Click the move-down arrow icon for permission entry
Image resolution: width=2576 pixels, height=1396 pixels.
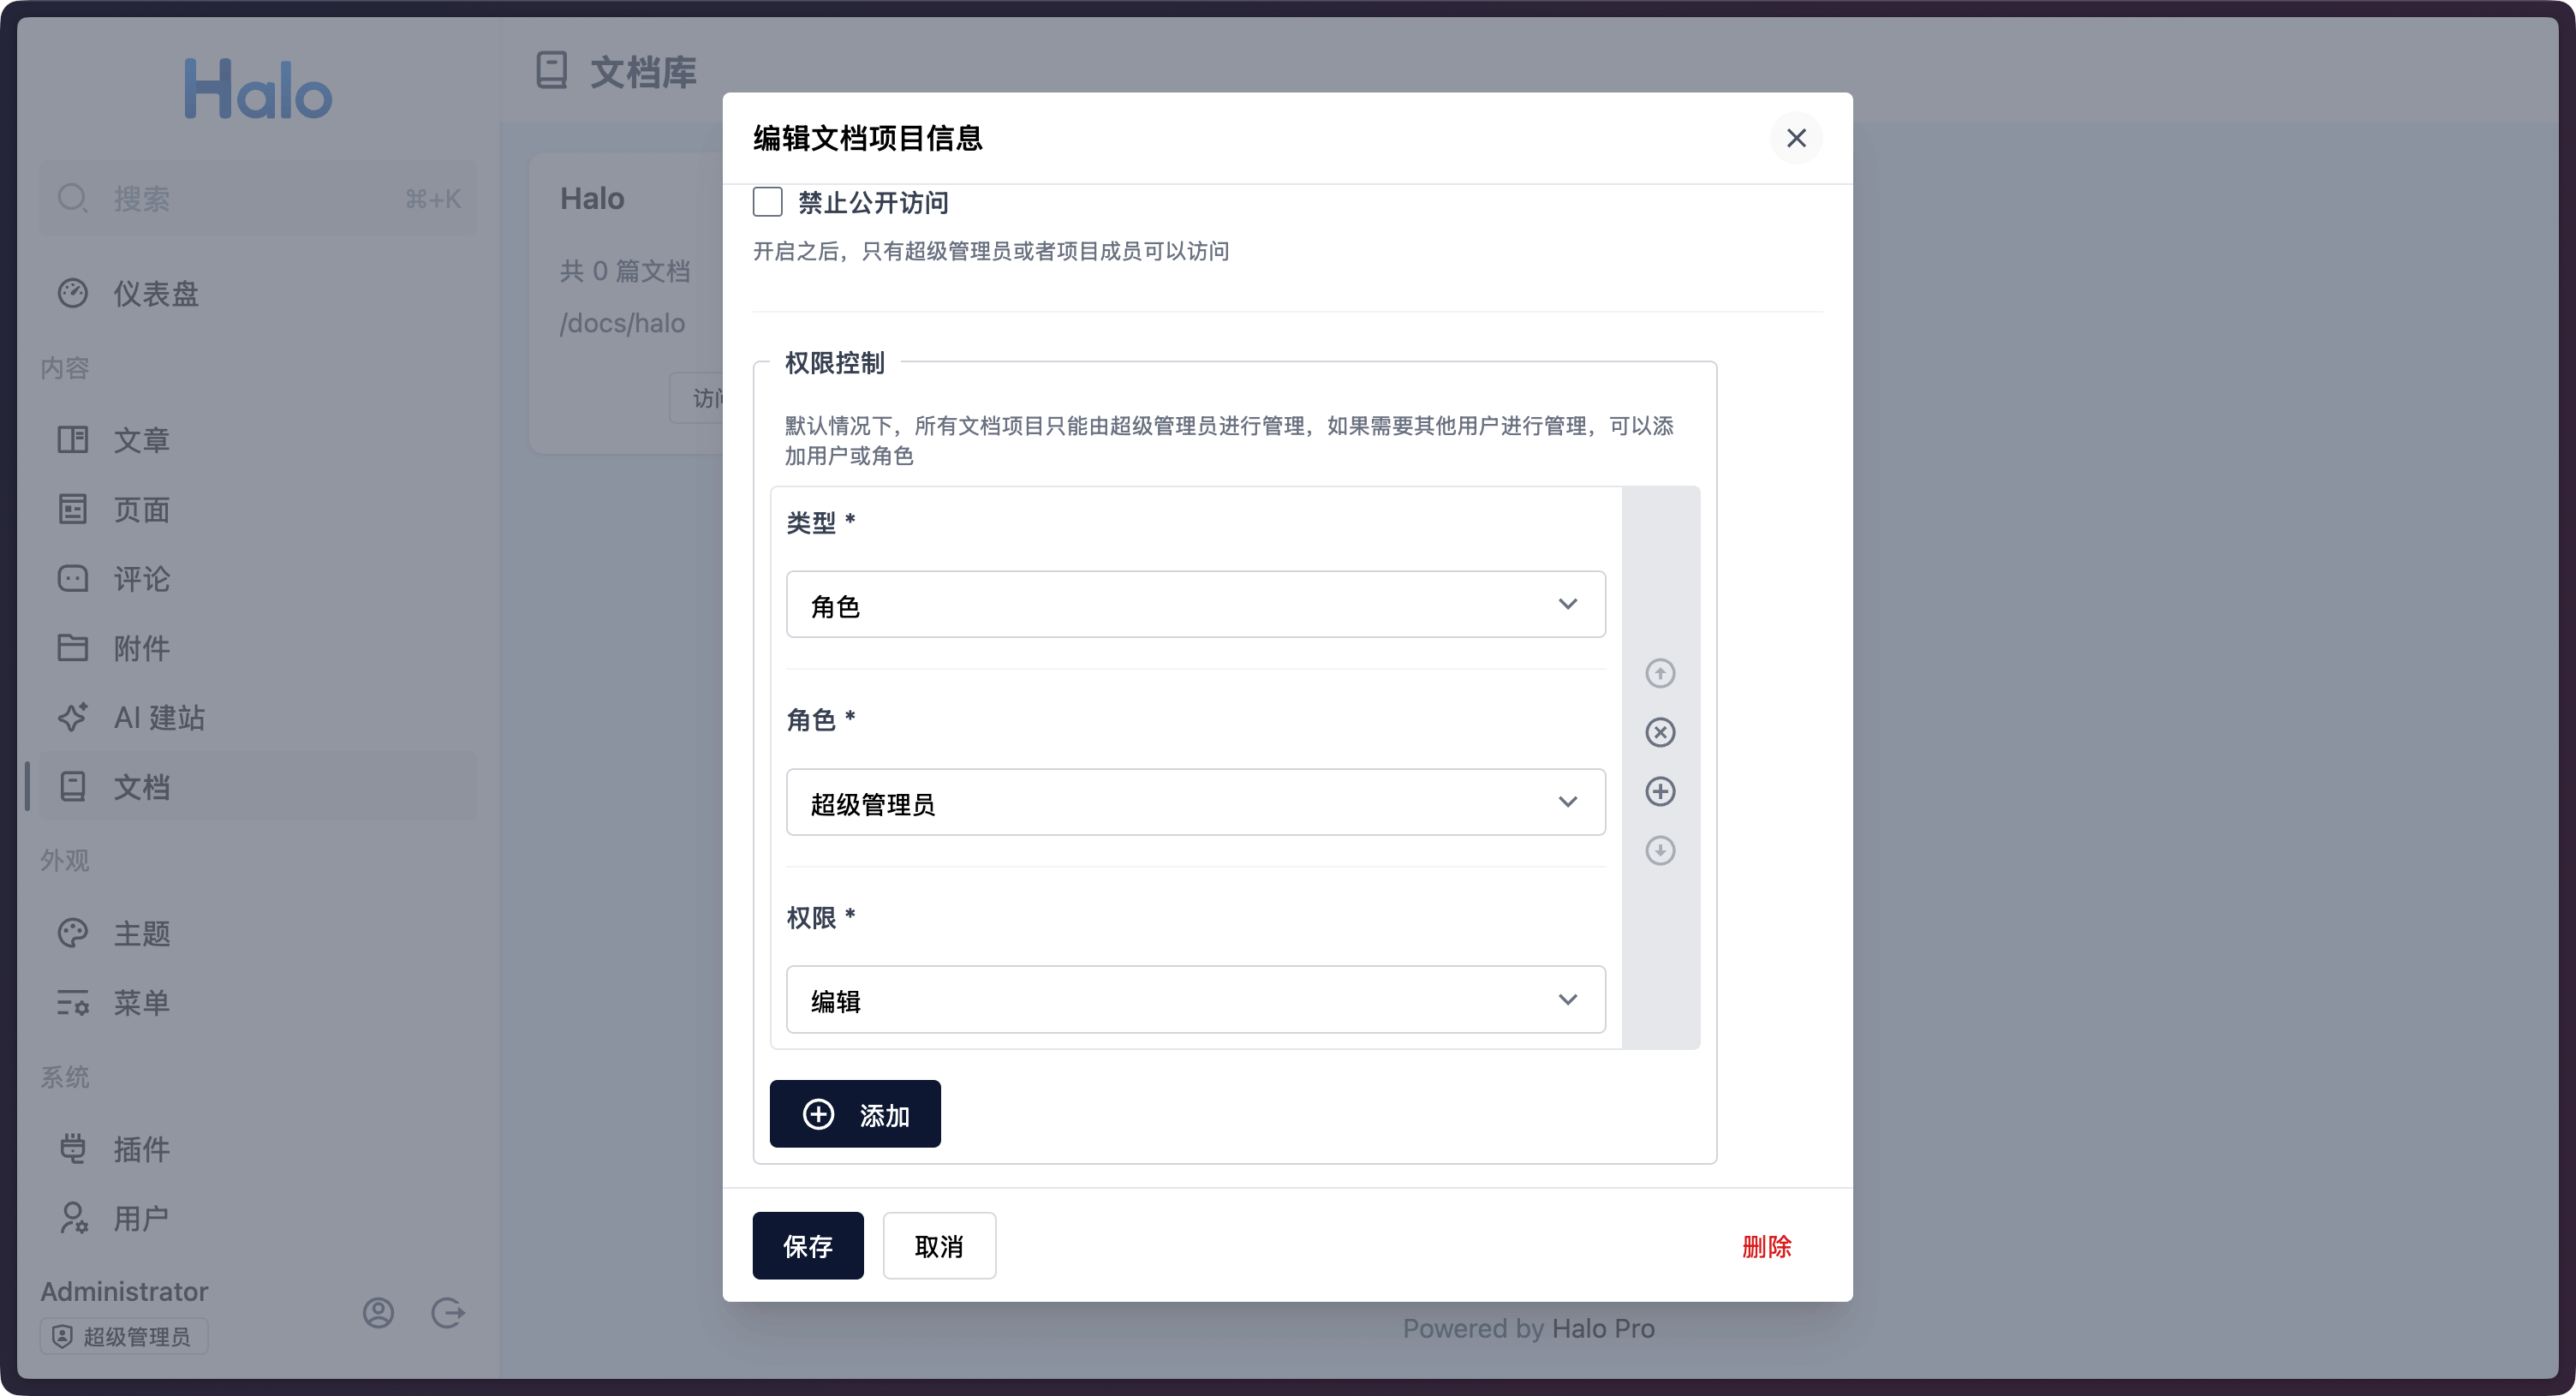pyautogui.click(x=1660, y=850)
